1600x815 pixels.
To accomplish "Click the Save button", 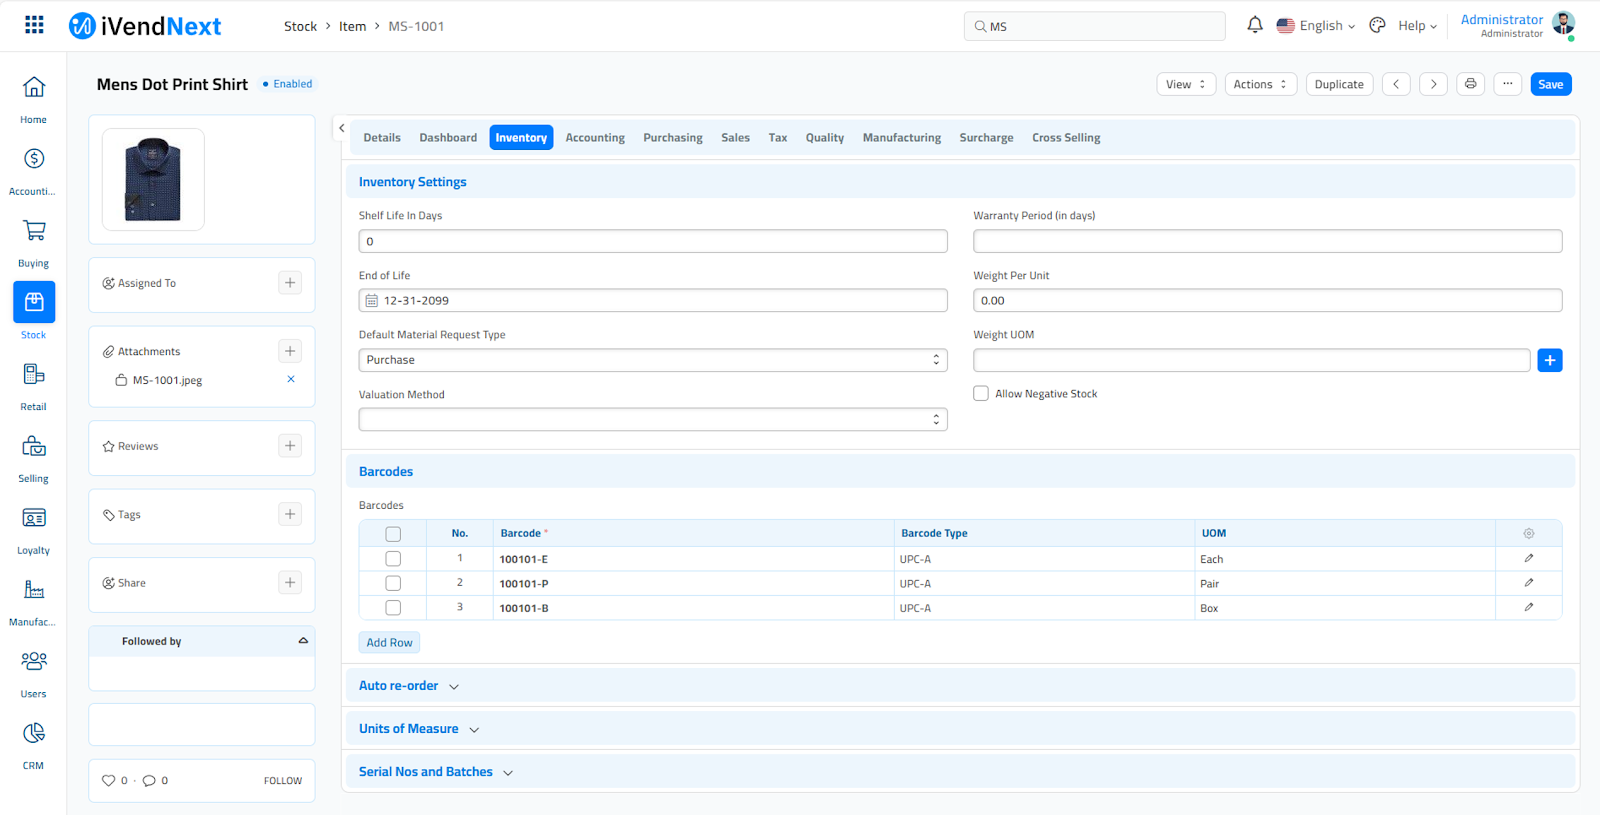I will (1550, 84).
